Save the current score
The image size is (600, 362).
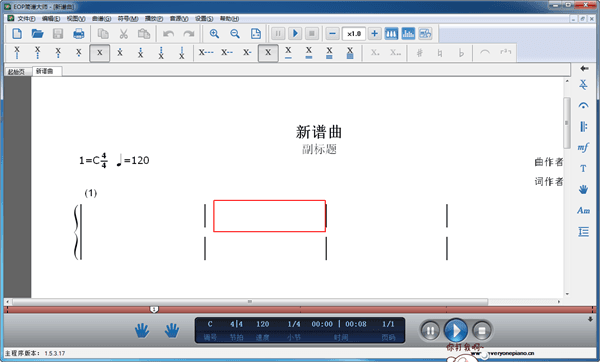(x=58, y=34)
